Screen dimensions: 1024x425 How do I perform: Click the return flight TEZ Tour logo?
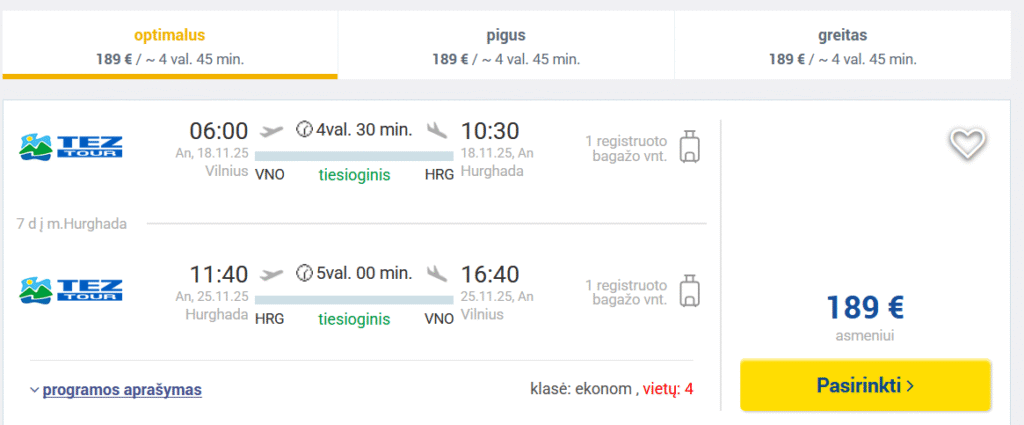tap(71, 291)
